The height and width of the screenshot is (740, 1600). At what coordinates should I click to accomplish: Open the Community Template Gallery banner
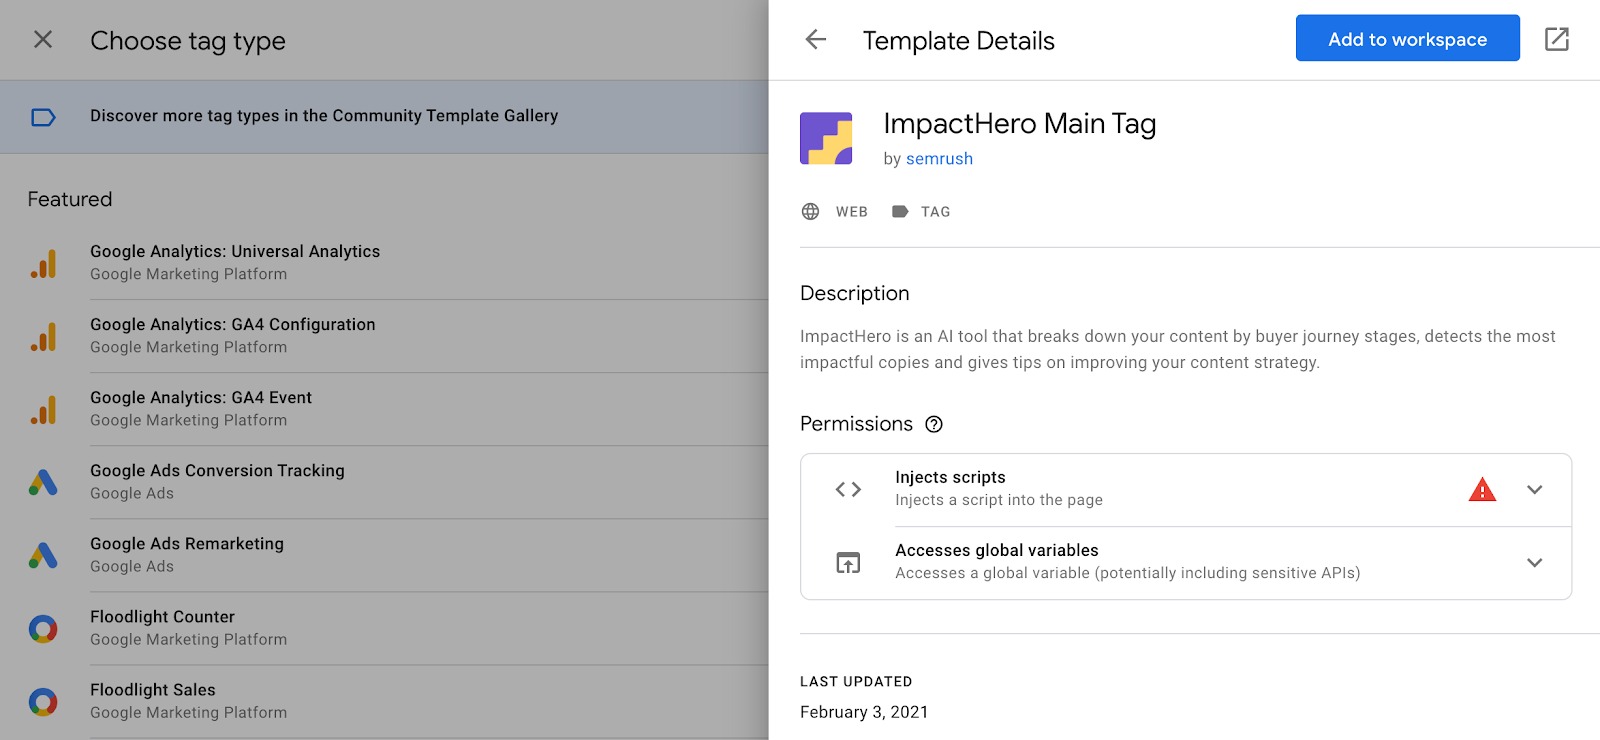384,117
